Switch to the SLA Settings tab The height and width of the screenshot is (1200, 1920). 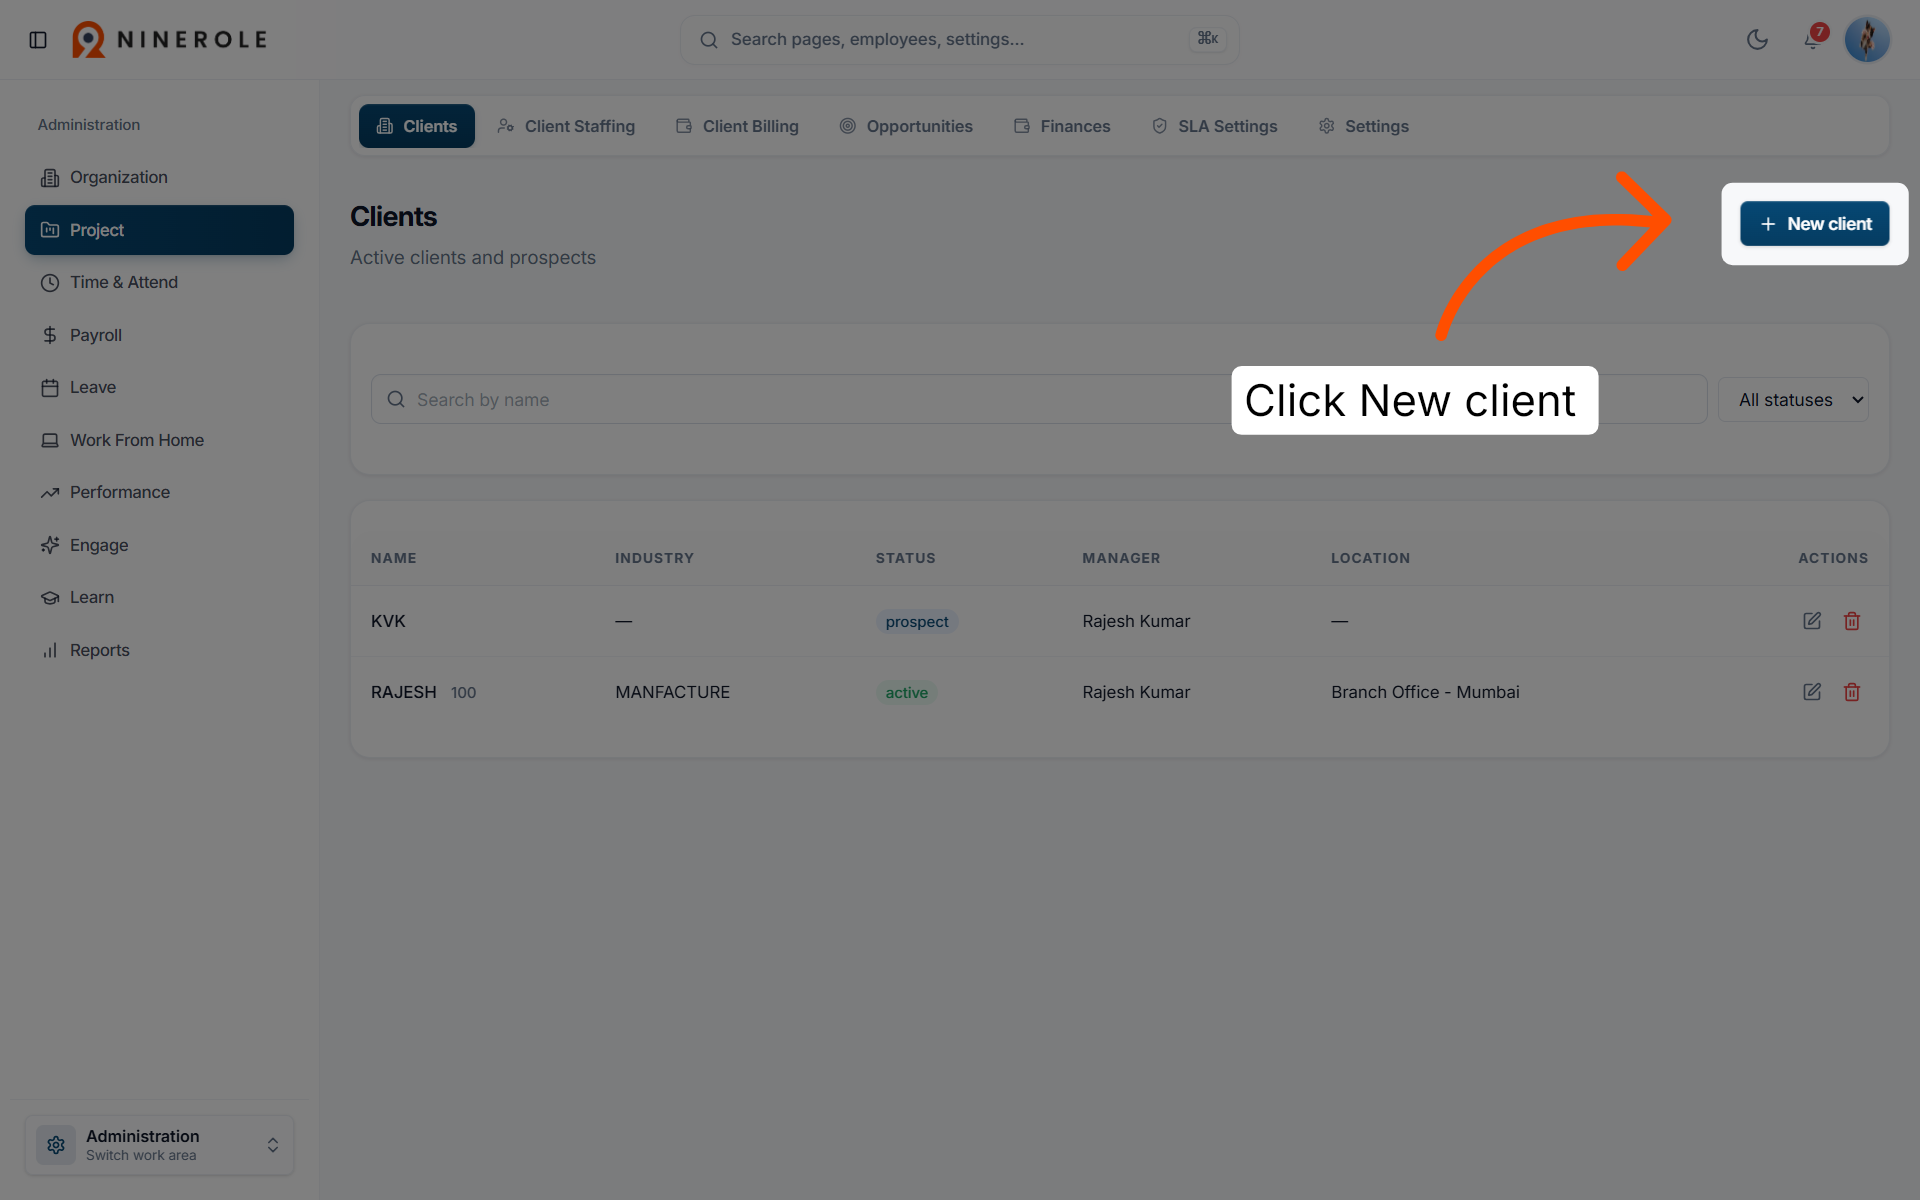[1215, 126]
